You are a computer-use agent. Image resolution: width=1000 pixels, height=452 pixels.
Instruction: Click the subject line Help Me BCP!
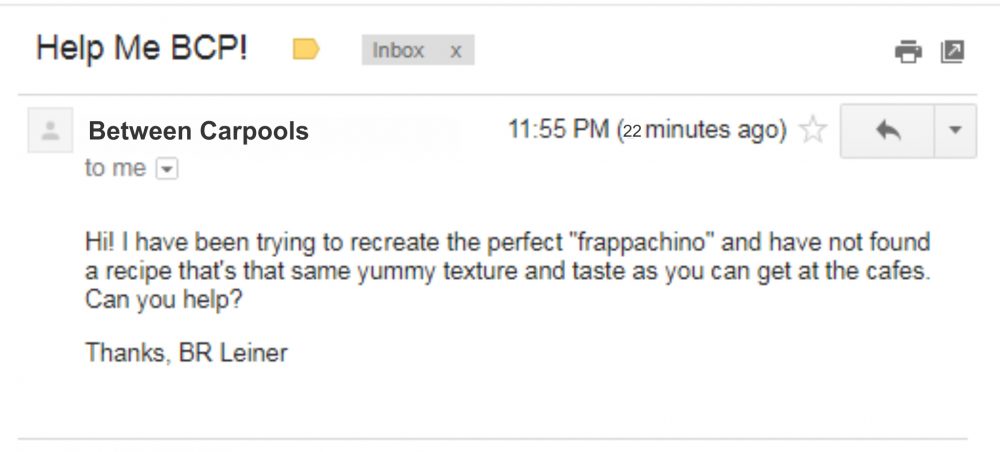click(x=142, y=48)
